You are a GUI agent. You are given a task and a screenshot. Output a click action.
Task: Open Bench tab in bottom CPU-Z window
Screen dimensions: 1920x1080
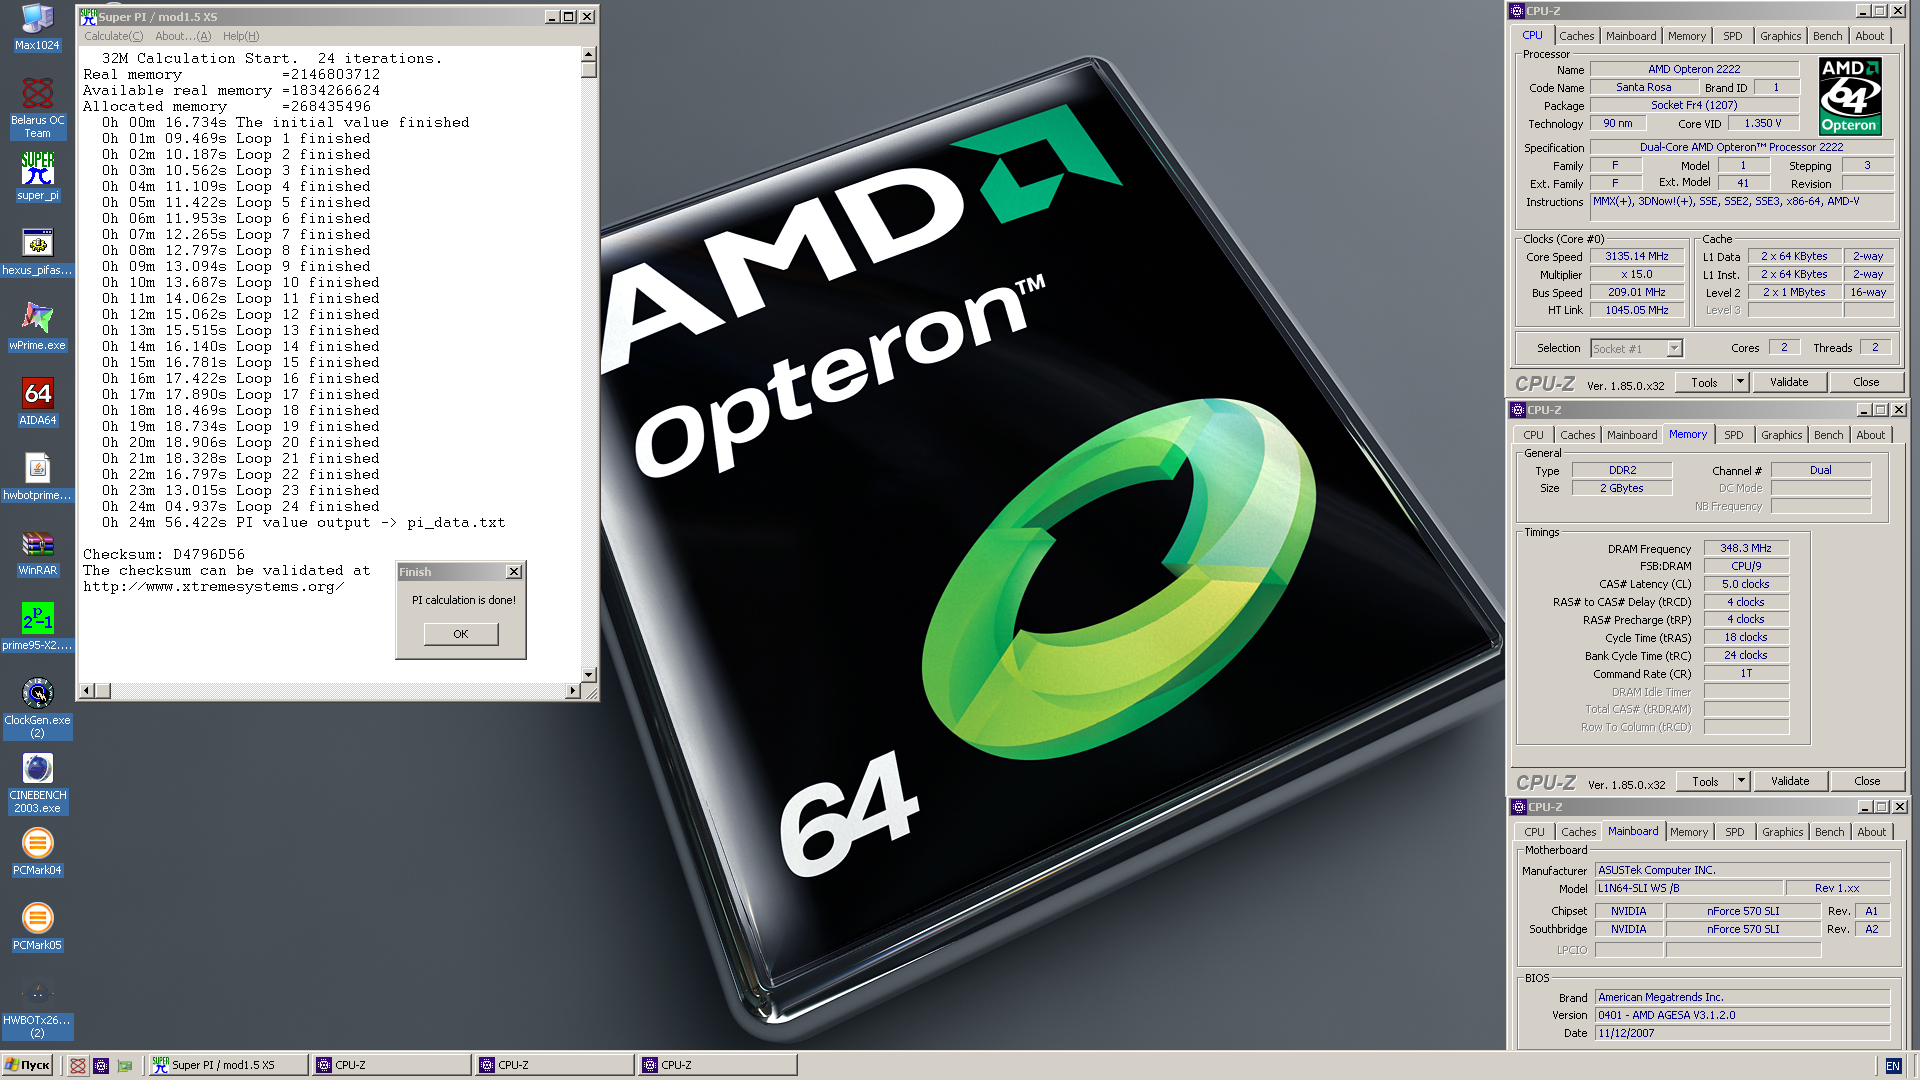pos(1830,832)
